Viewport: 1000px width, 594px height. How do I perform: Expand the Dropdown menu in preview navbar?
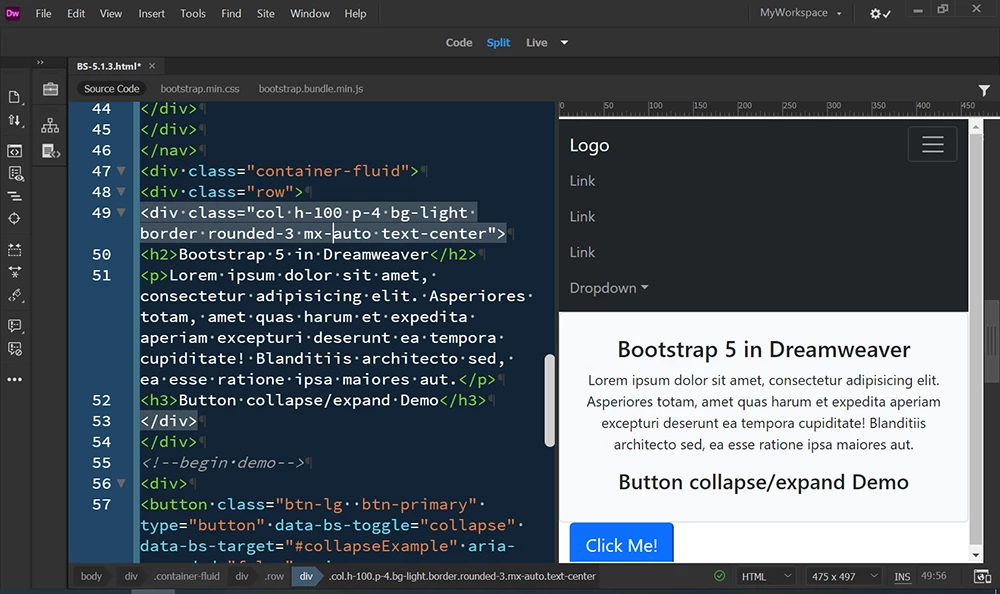pos(609,288)
